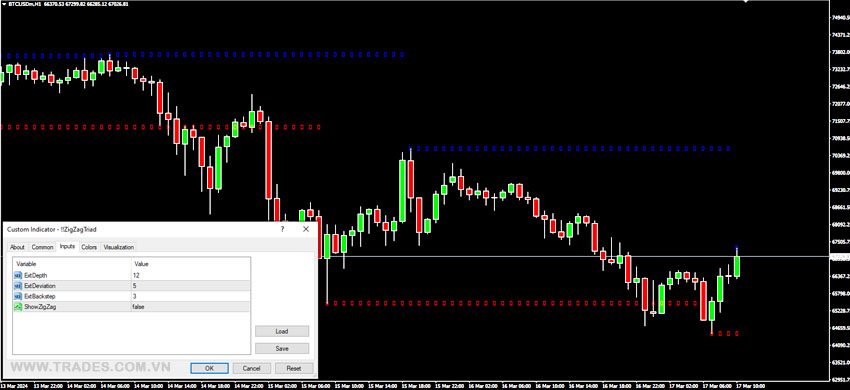
Task: Switch to the Colors tab
Action: click(x=89, y=247)
